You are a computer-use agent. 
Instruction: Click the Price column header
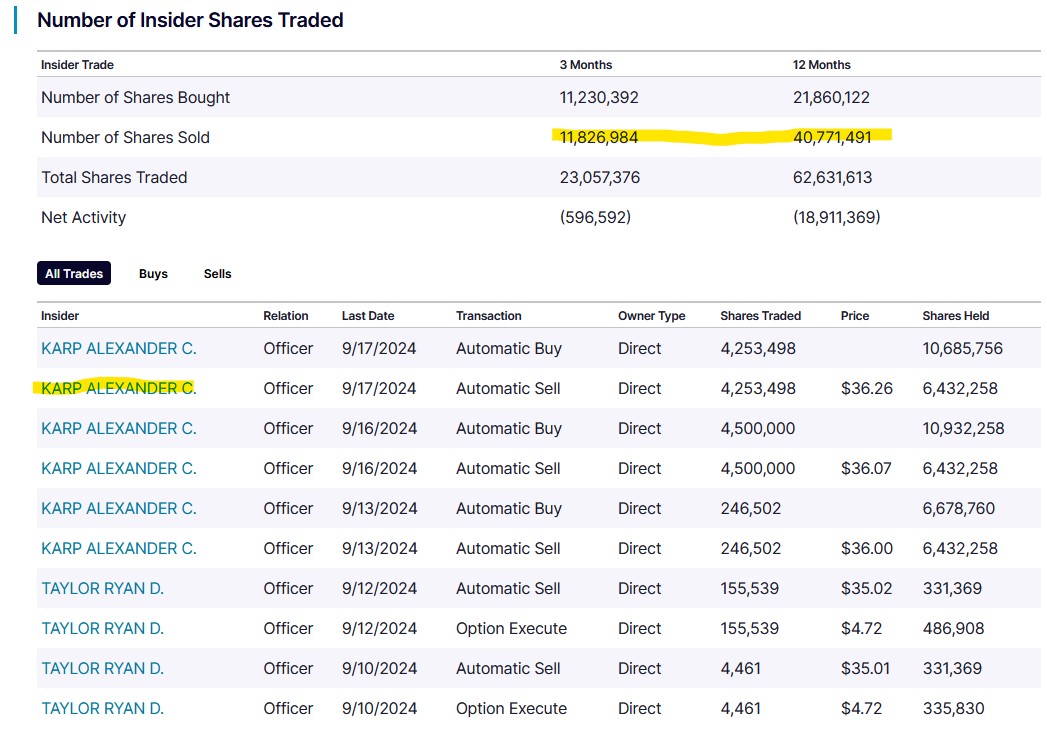click(x=855, y=316)
